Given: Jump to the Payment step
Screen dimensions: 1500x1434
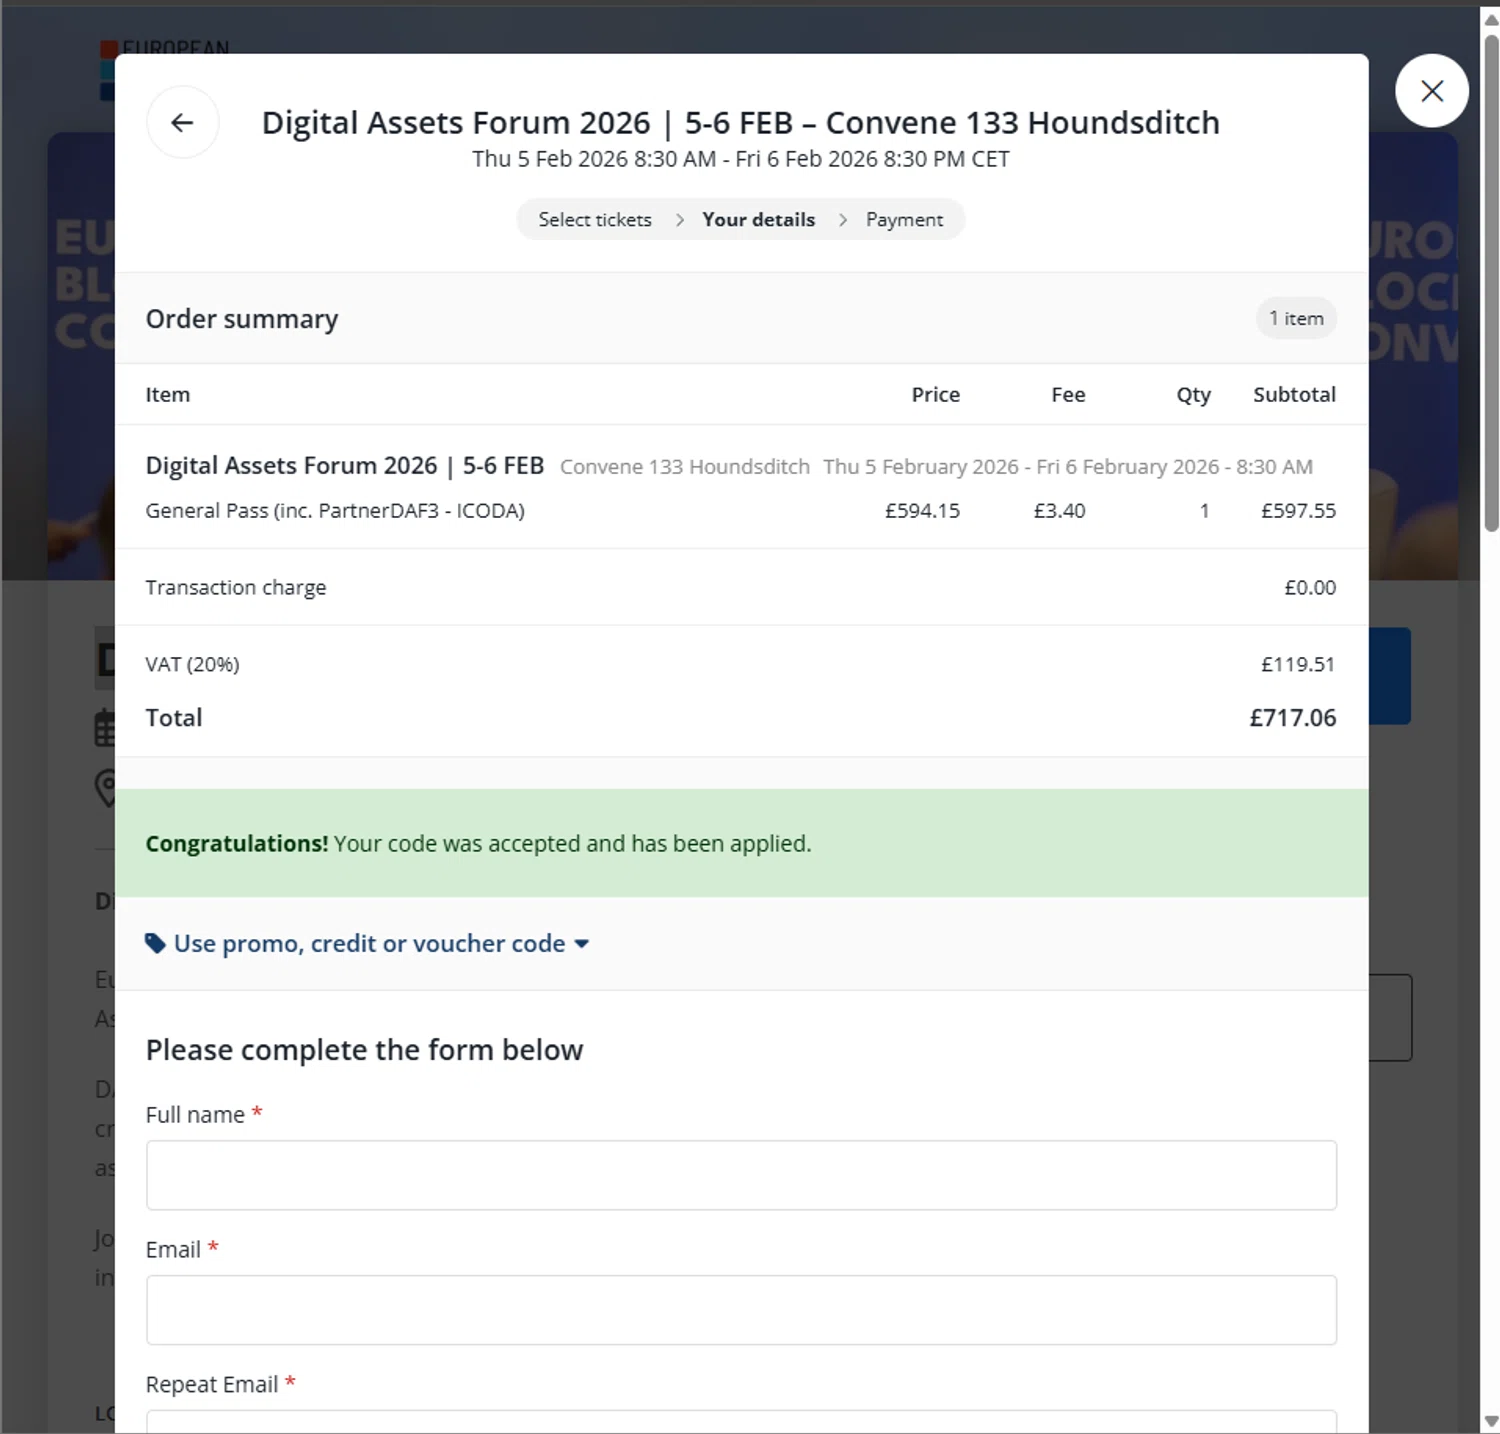Looking at the screenshot, I should pos(904,219).
